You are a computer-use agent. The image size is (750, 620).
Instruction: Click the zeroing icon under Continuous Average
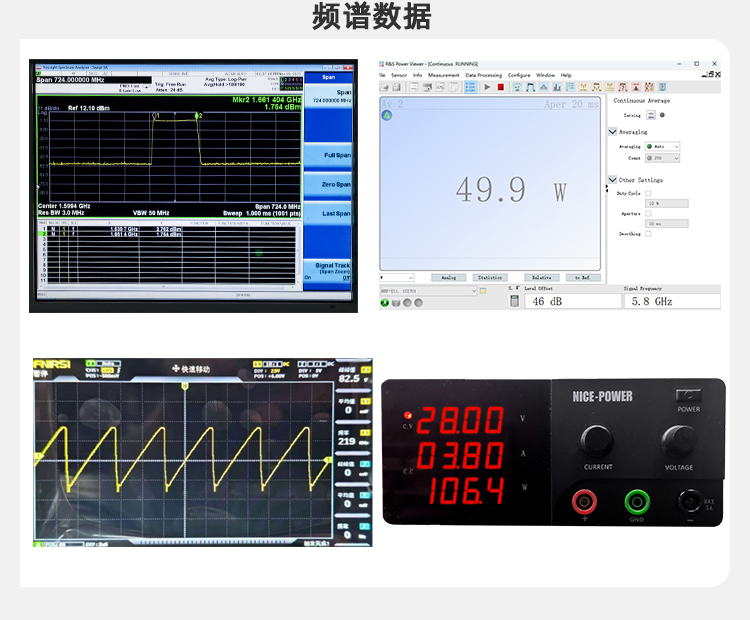point(651,115)
